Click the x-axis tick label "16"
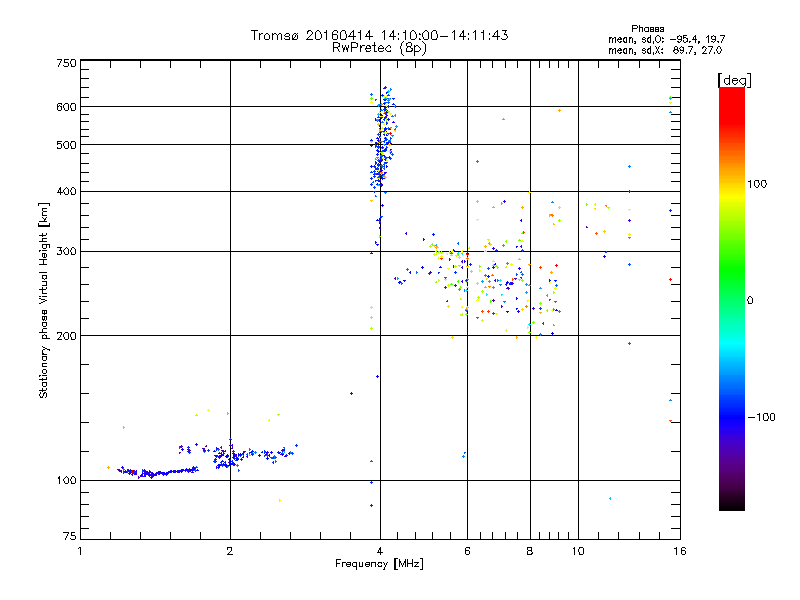The width and height of the screenshot is (800, 600). coord(680,551)
